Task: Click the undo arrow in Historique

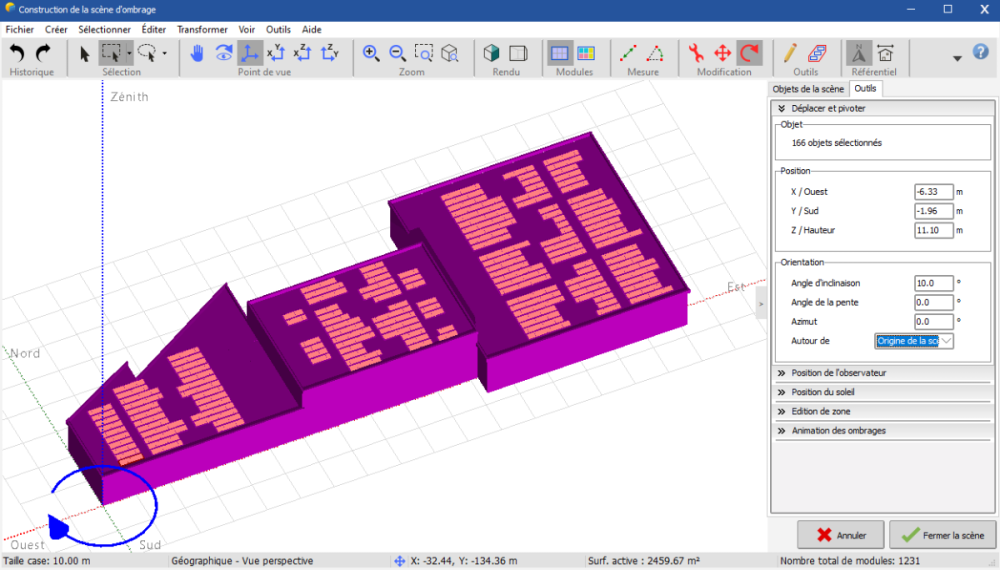Action: coord(17,53)
